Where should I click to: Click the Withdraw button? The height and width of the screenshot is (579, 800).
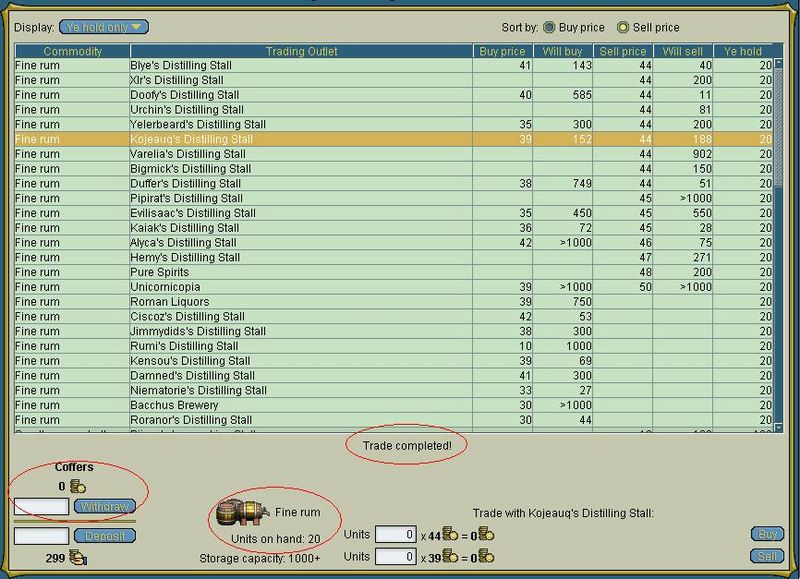[x=105, y=507]
